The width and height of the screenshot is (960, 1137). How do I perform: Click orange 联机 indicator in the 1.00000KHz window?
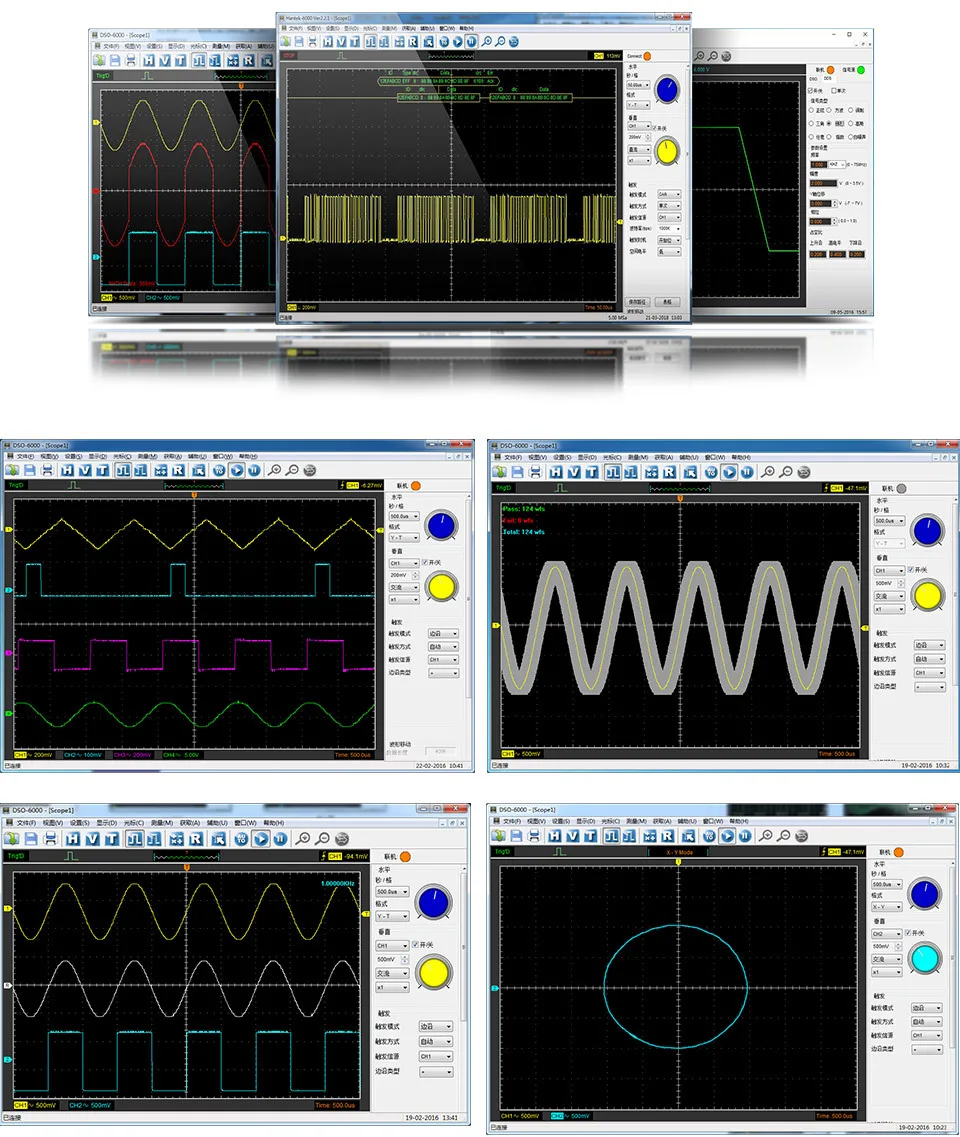tap(405, 857)
